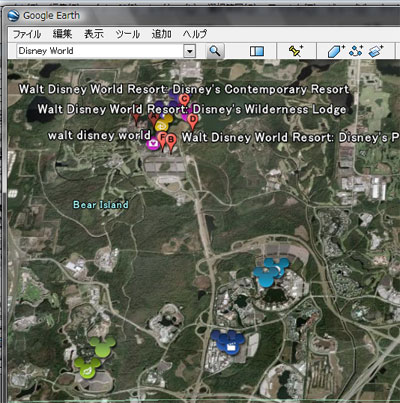The height and width of the screenshot is (403, 400).
Task: Click the lower lime-green Mickey marker
Action: click(87, 368)
